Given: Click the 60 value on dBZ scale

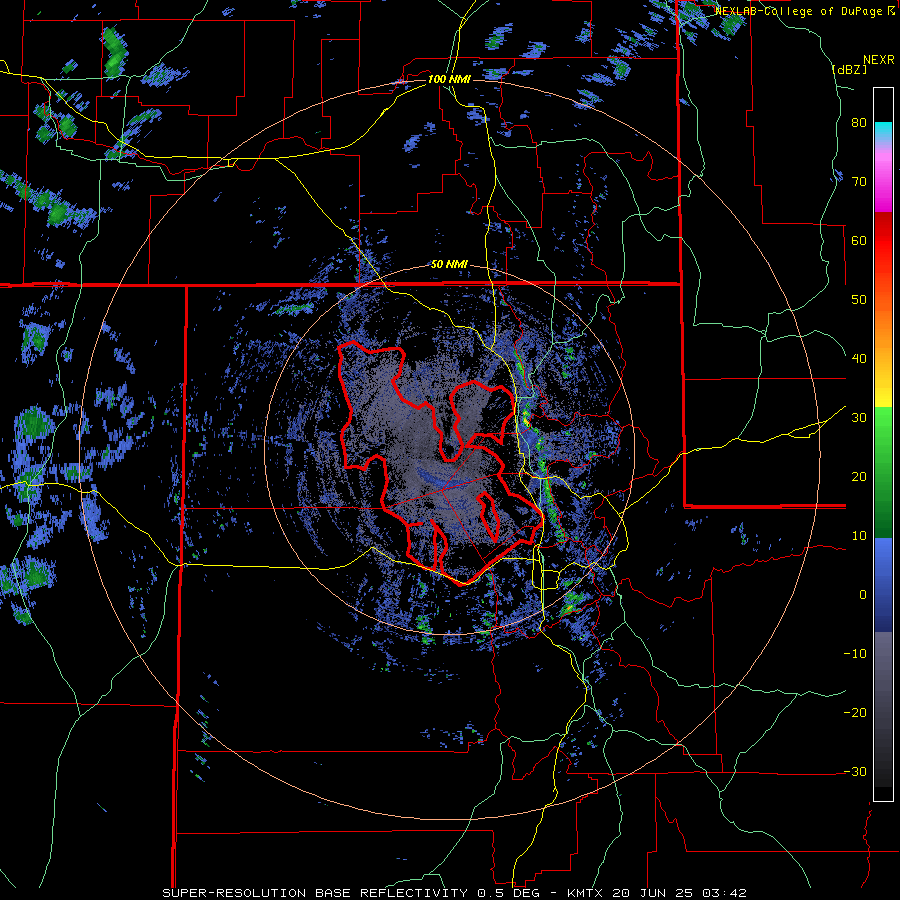Looking at the screenshot, I should 859,240.
